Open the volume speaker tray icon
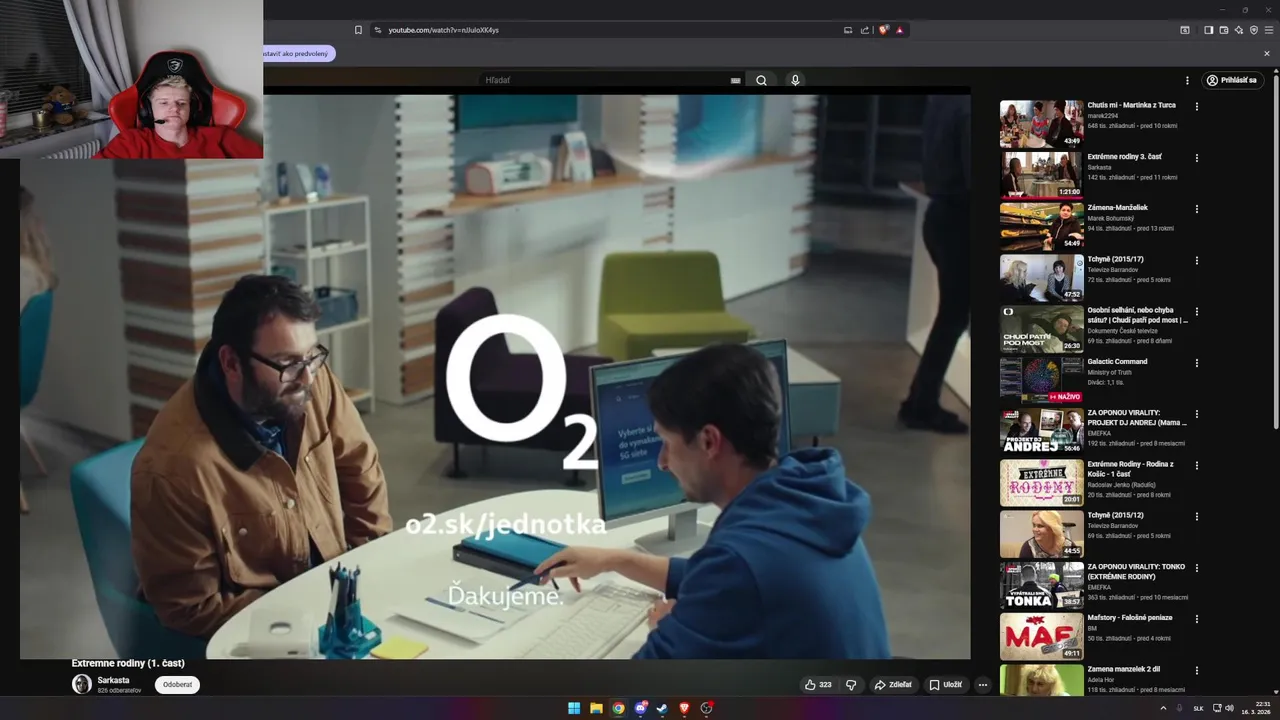The width and height of the screenshot is (1280, 720). tap(1229, 708)
